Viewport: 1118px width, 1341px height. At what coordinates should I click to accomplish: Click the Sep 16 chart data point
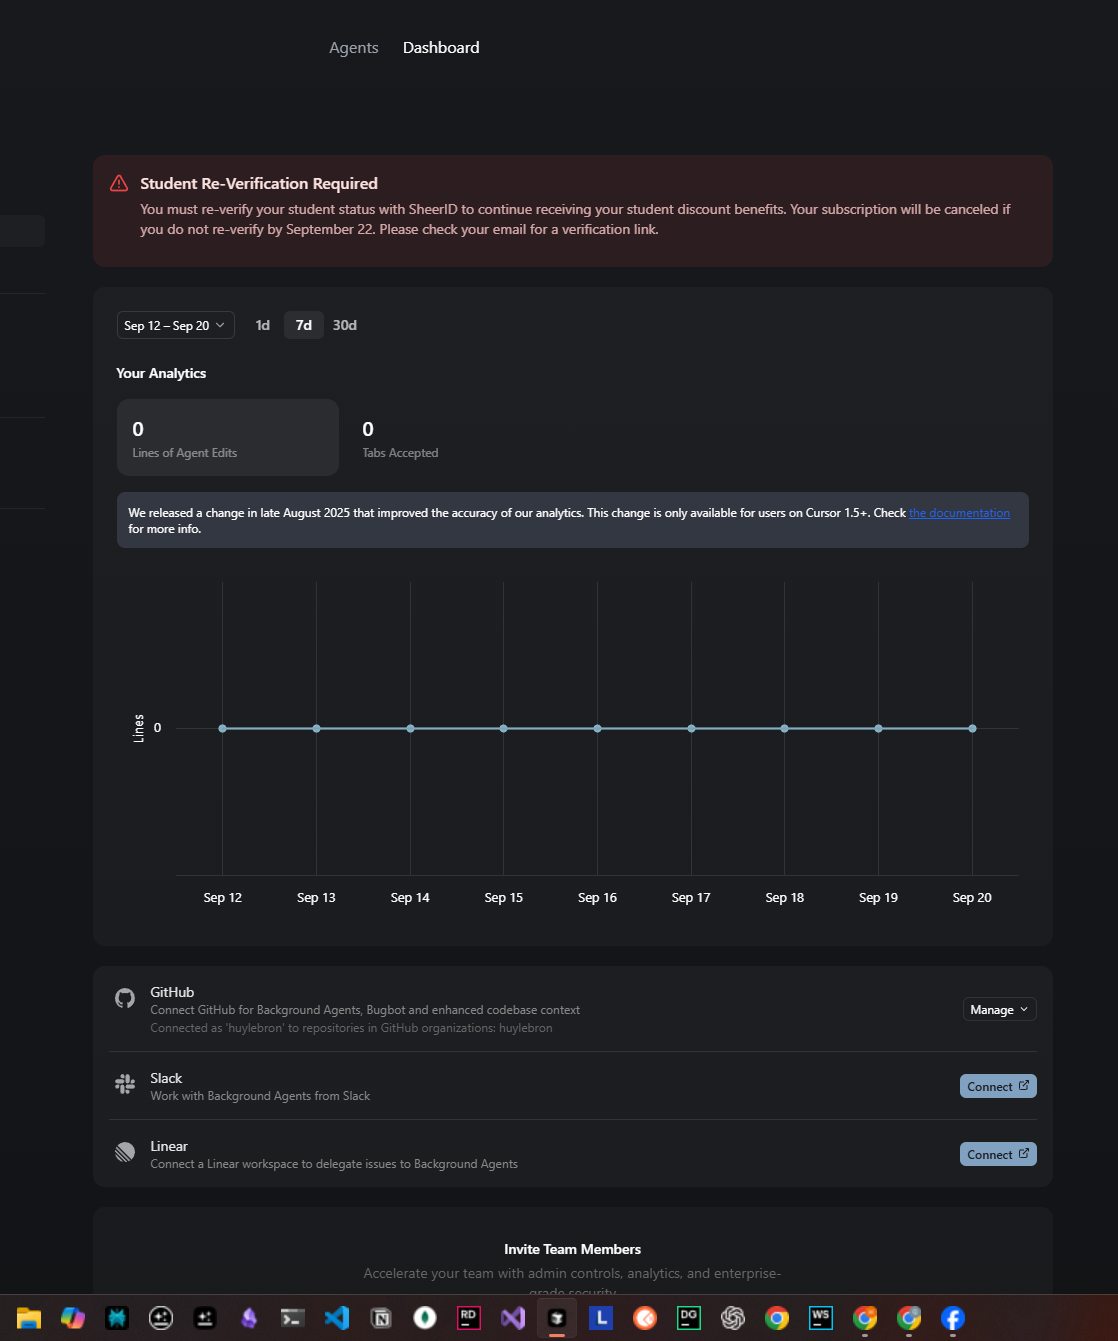click(598, 728)
